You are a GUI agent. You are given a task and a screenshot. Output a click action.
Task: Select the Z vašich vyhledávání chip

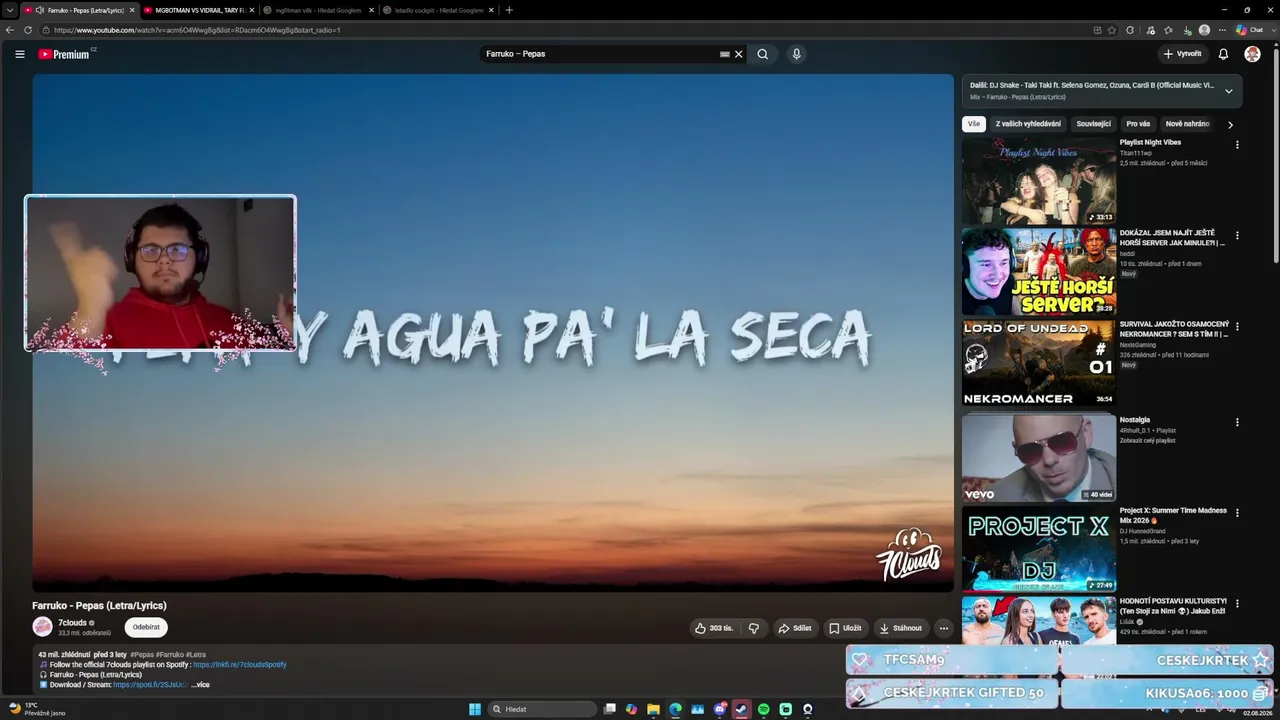1028,124
